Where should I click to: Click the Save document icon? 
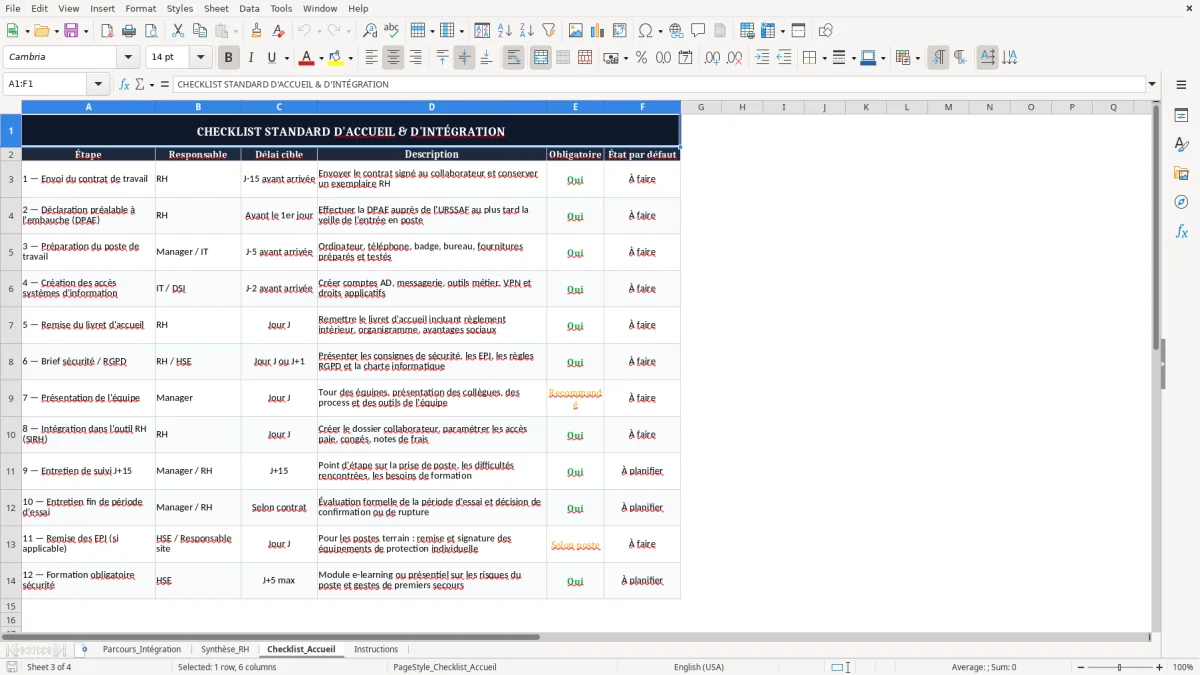tap(72, 31)
